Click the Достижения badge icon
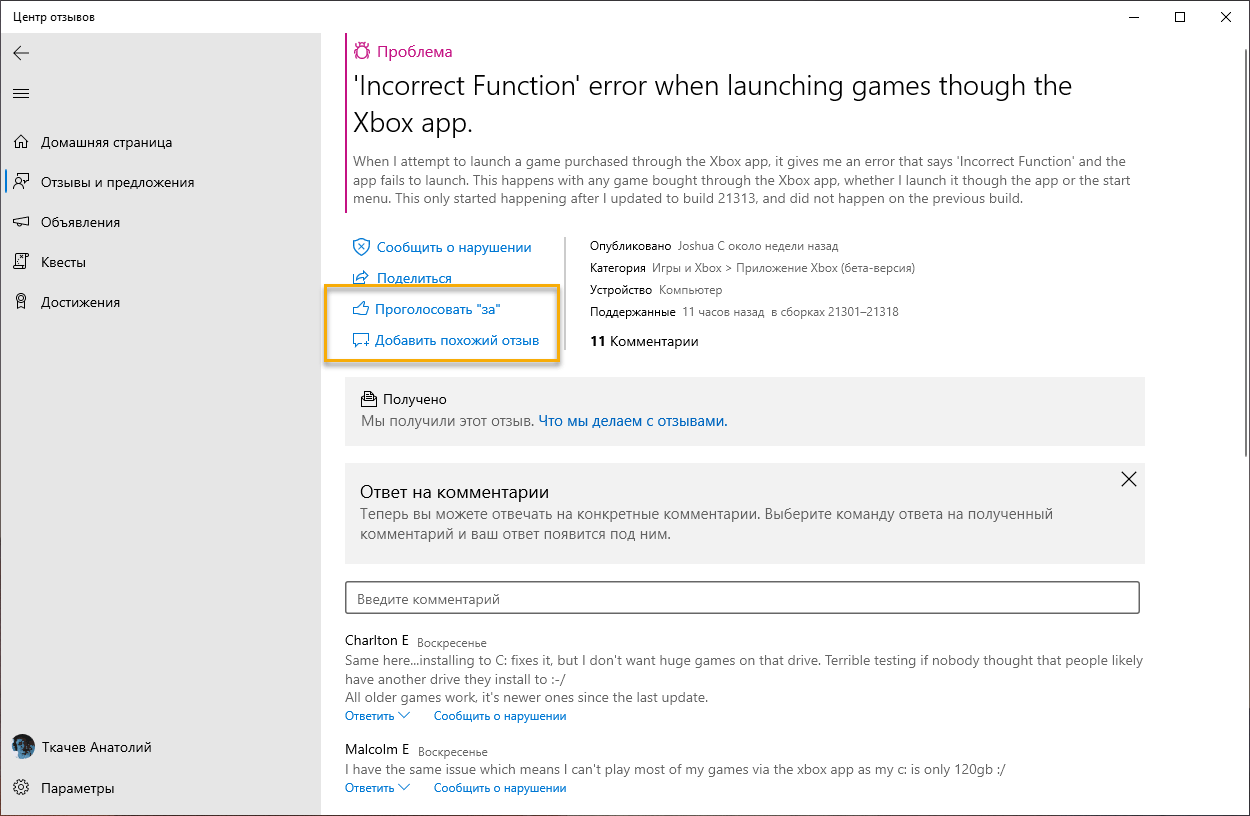 pos(21,302)
